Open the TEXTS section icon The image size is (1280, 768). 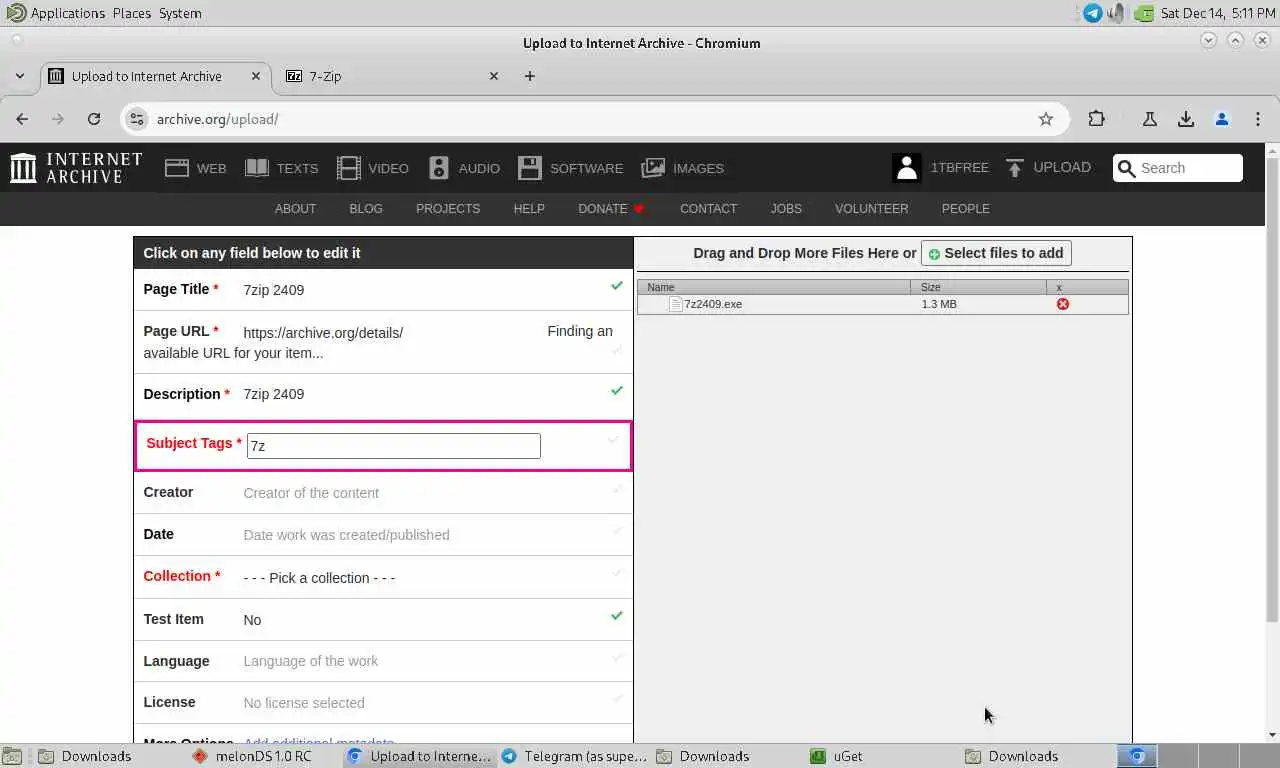click(257, 168)
